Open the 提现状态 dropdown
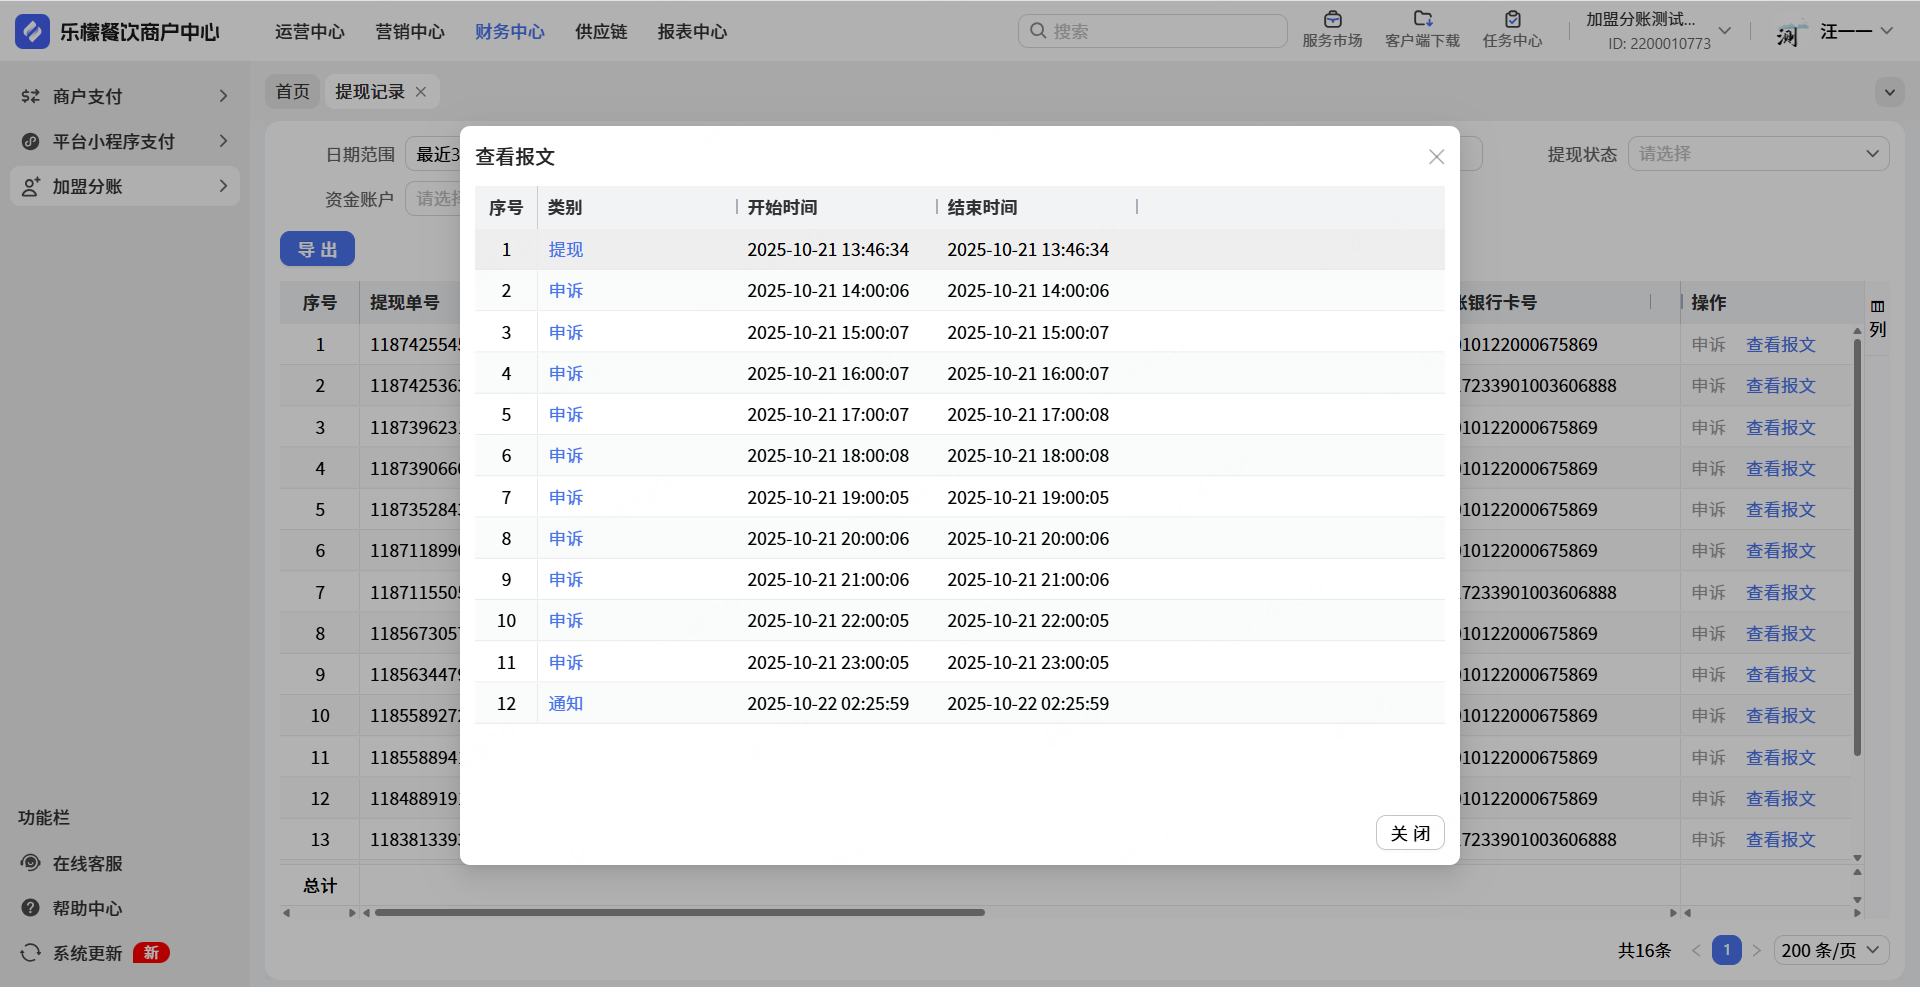The width and height of the screenshot is (1920, 987). coord(1758,154)
